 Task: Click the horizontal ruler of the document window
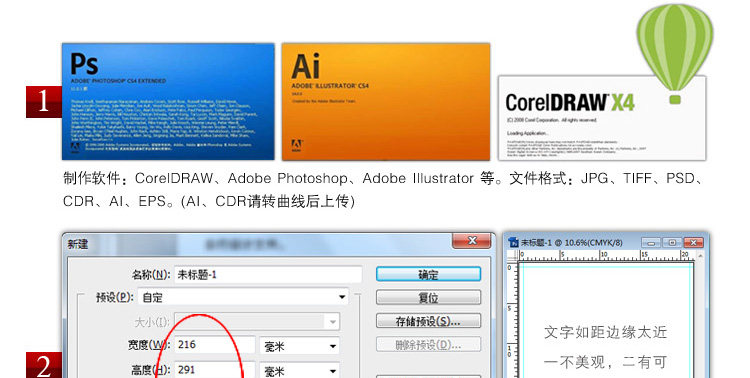[607, 256]
